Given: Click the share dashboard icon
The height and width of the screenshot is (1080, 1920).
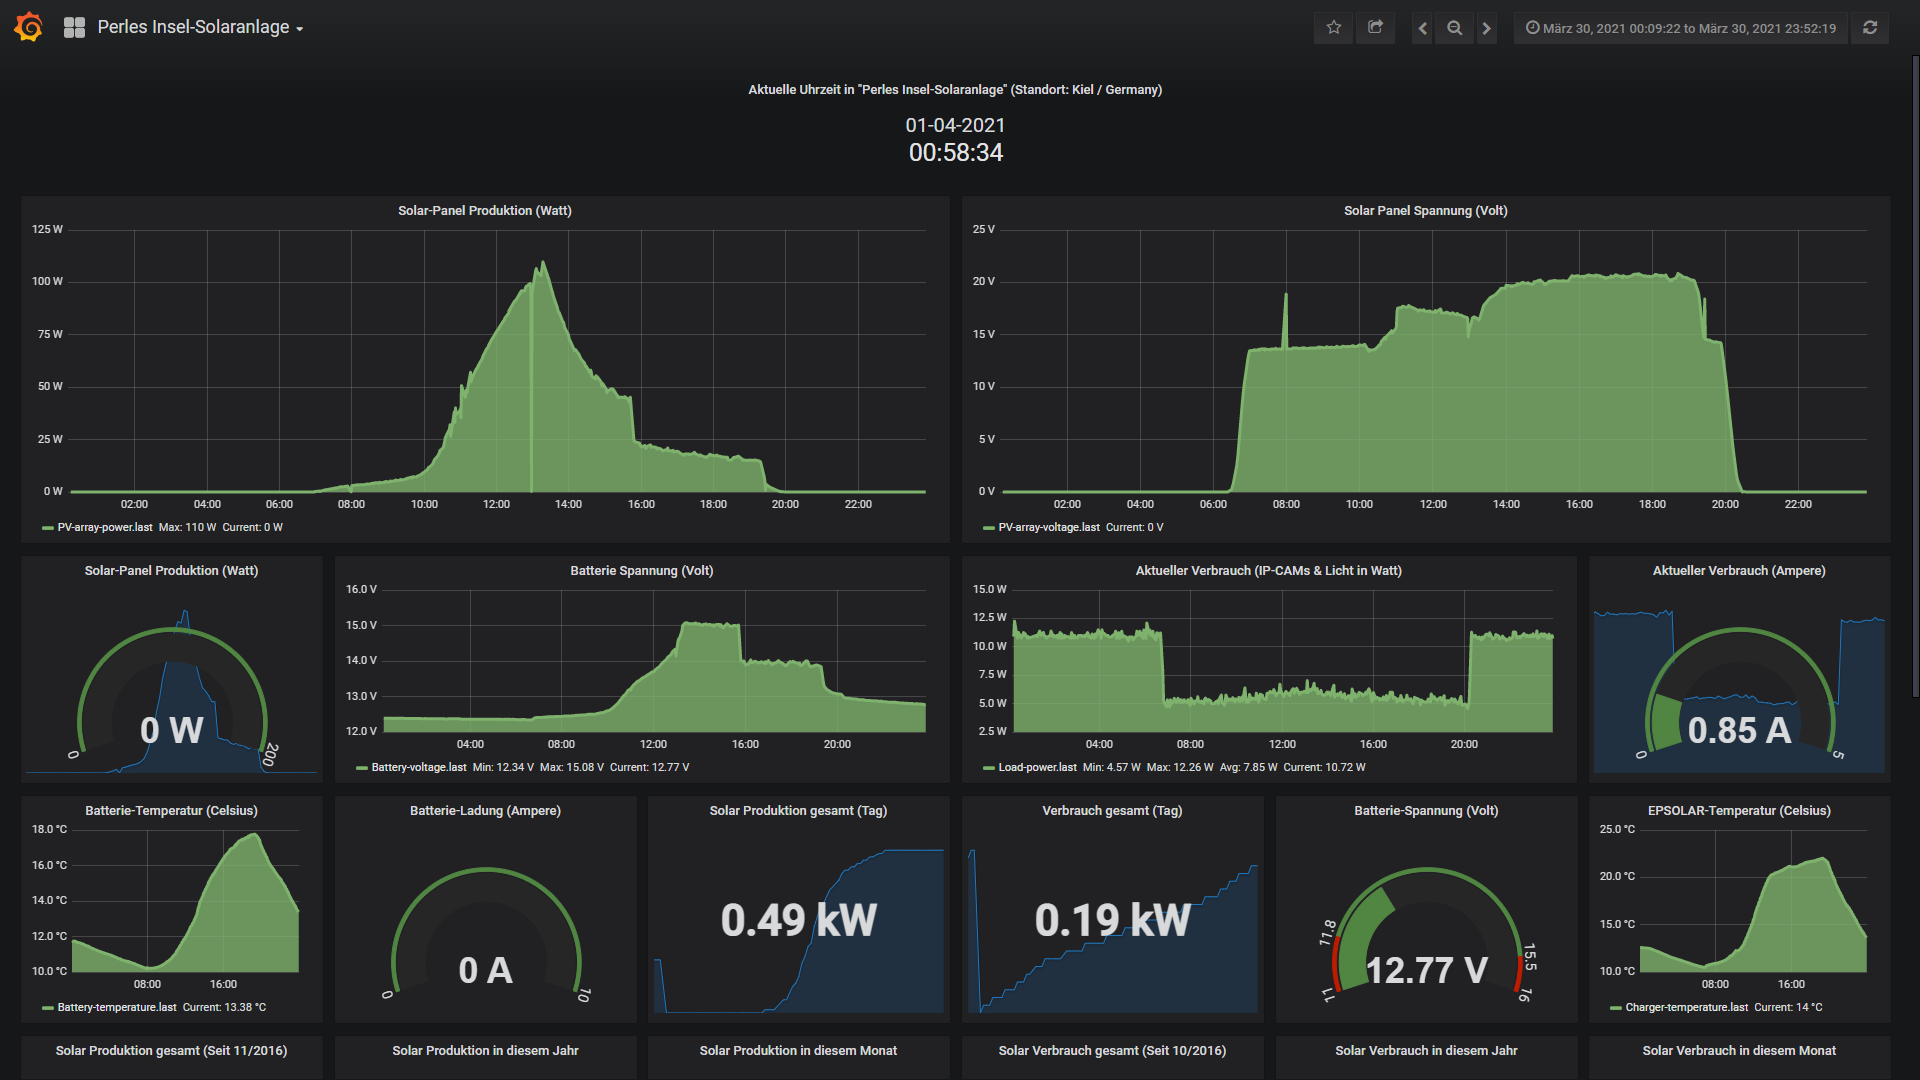Looking at the screenshot, I should 1375,28.
